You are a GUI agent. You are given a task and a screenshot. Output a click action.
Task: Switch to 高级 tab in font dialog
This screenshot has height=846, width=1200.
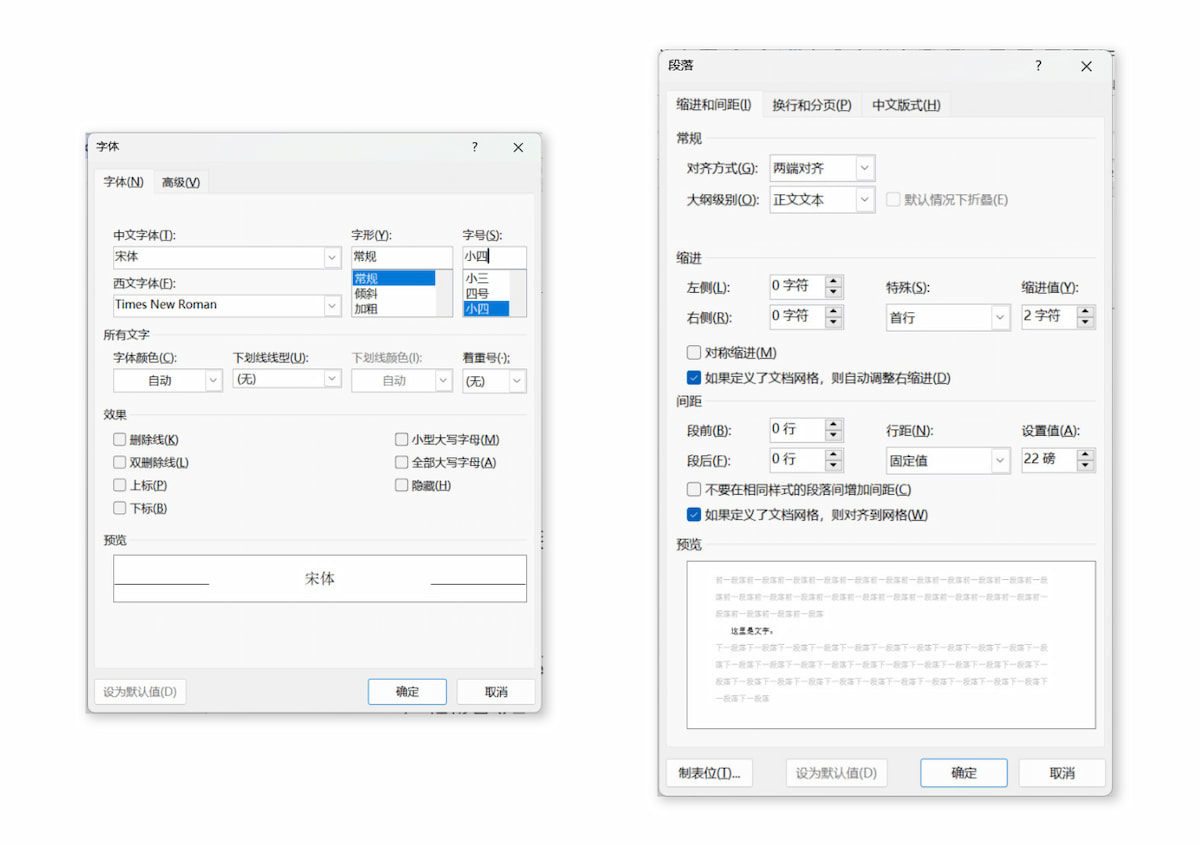(181, 182)
